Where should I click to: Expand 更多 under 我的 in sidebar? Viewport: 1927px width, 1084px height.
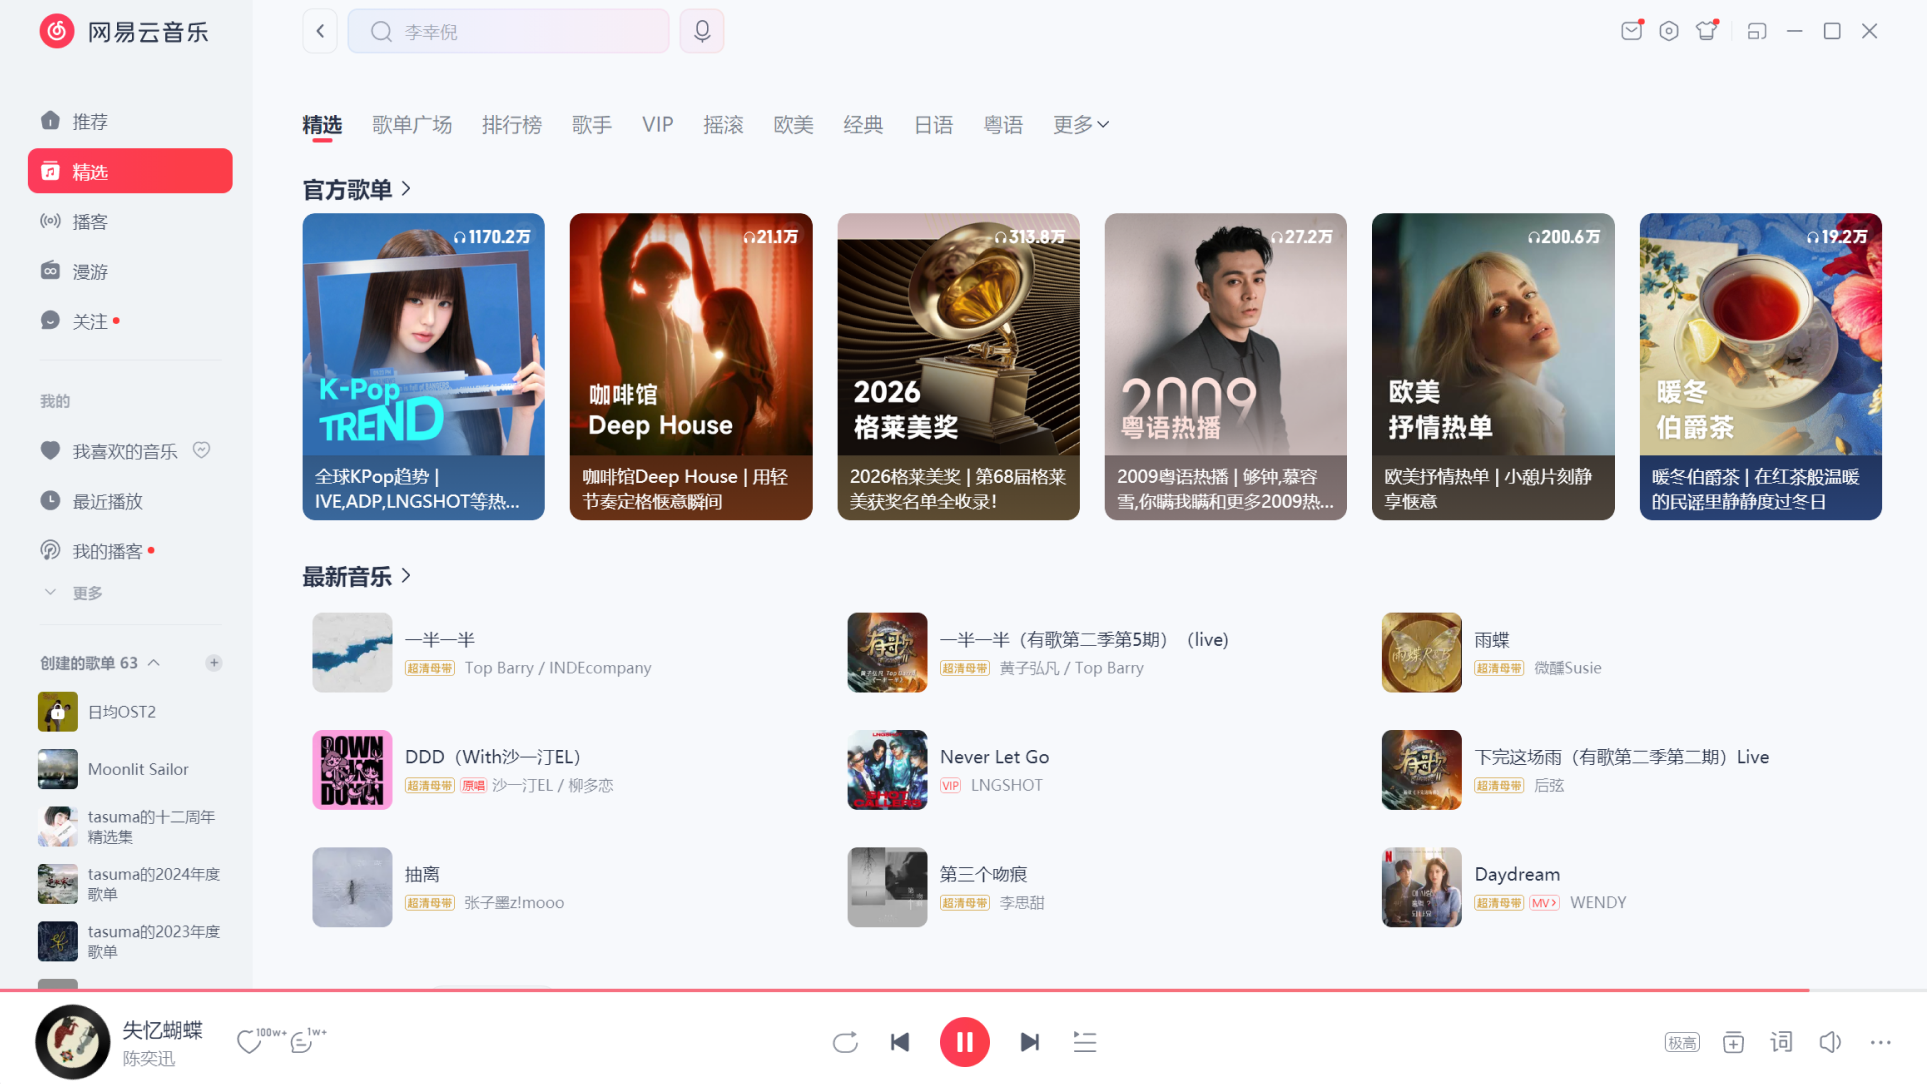(x=73, y=593)
